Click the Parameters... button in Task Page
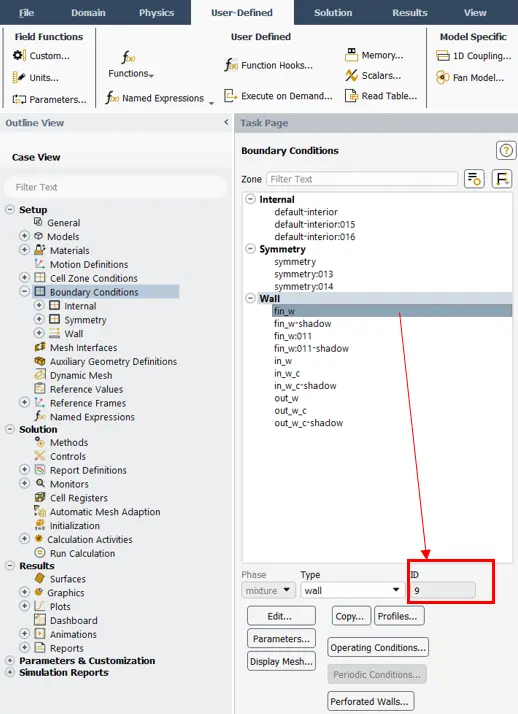The image size is (518, 714). coord(281,638)
